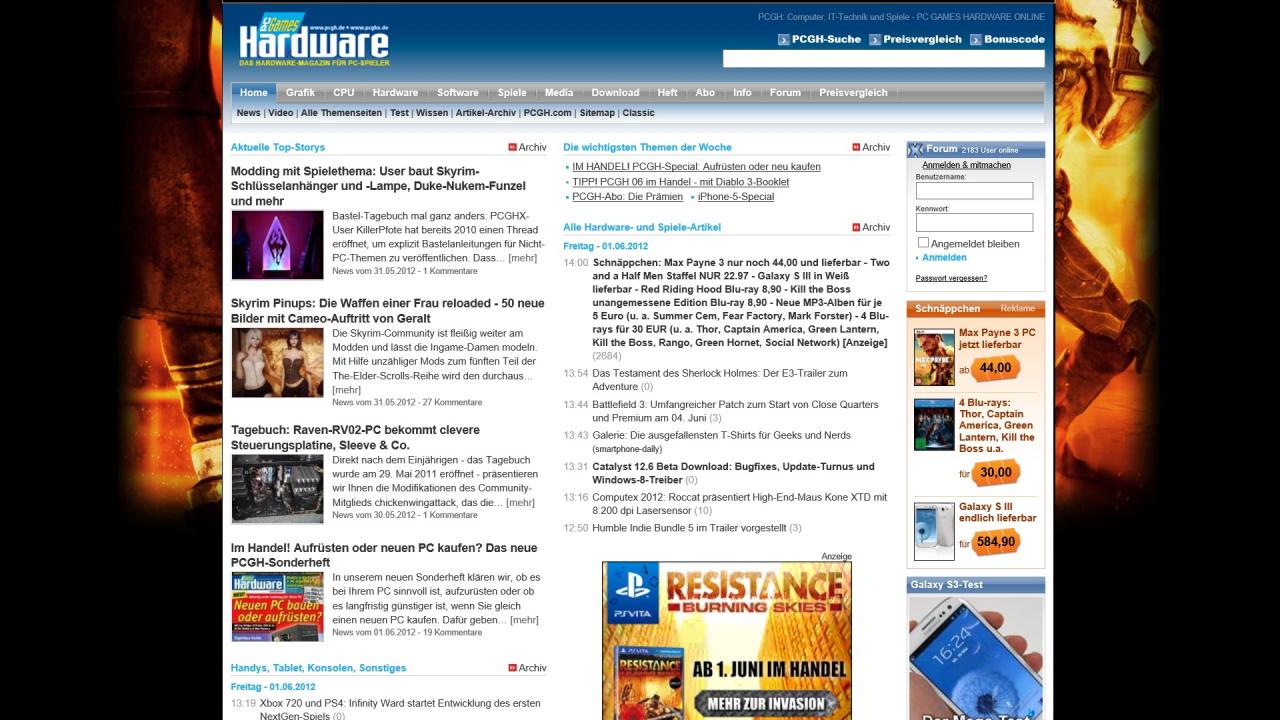Screen dimensions: 1280x720
Task: Open the Spiele menu tab
Action: click(512, 93)
